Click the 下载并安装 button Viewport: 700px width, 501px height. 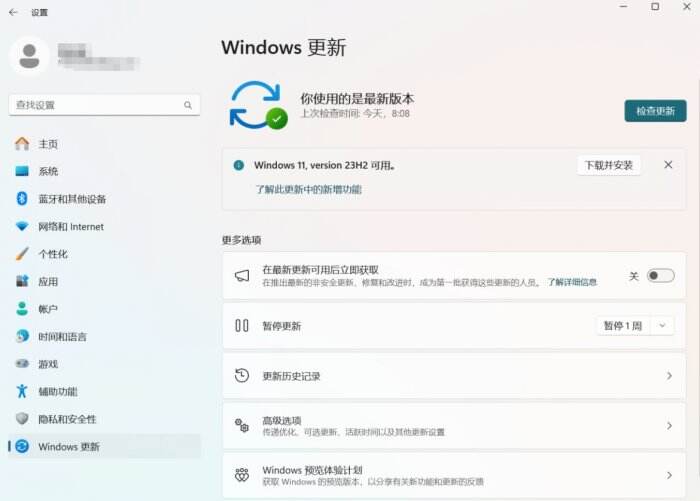pyautogui.click(x=609, y=165)
